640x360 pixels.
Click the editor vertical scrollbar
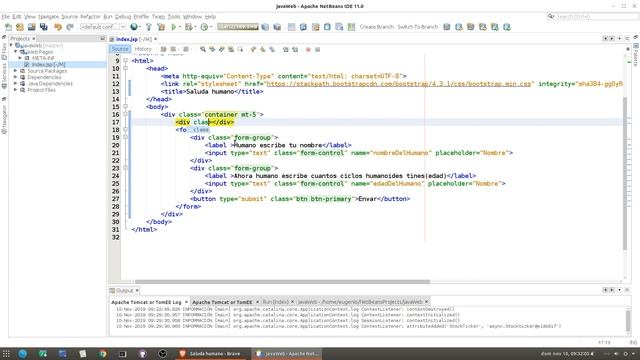(x=624, y=173)
